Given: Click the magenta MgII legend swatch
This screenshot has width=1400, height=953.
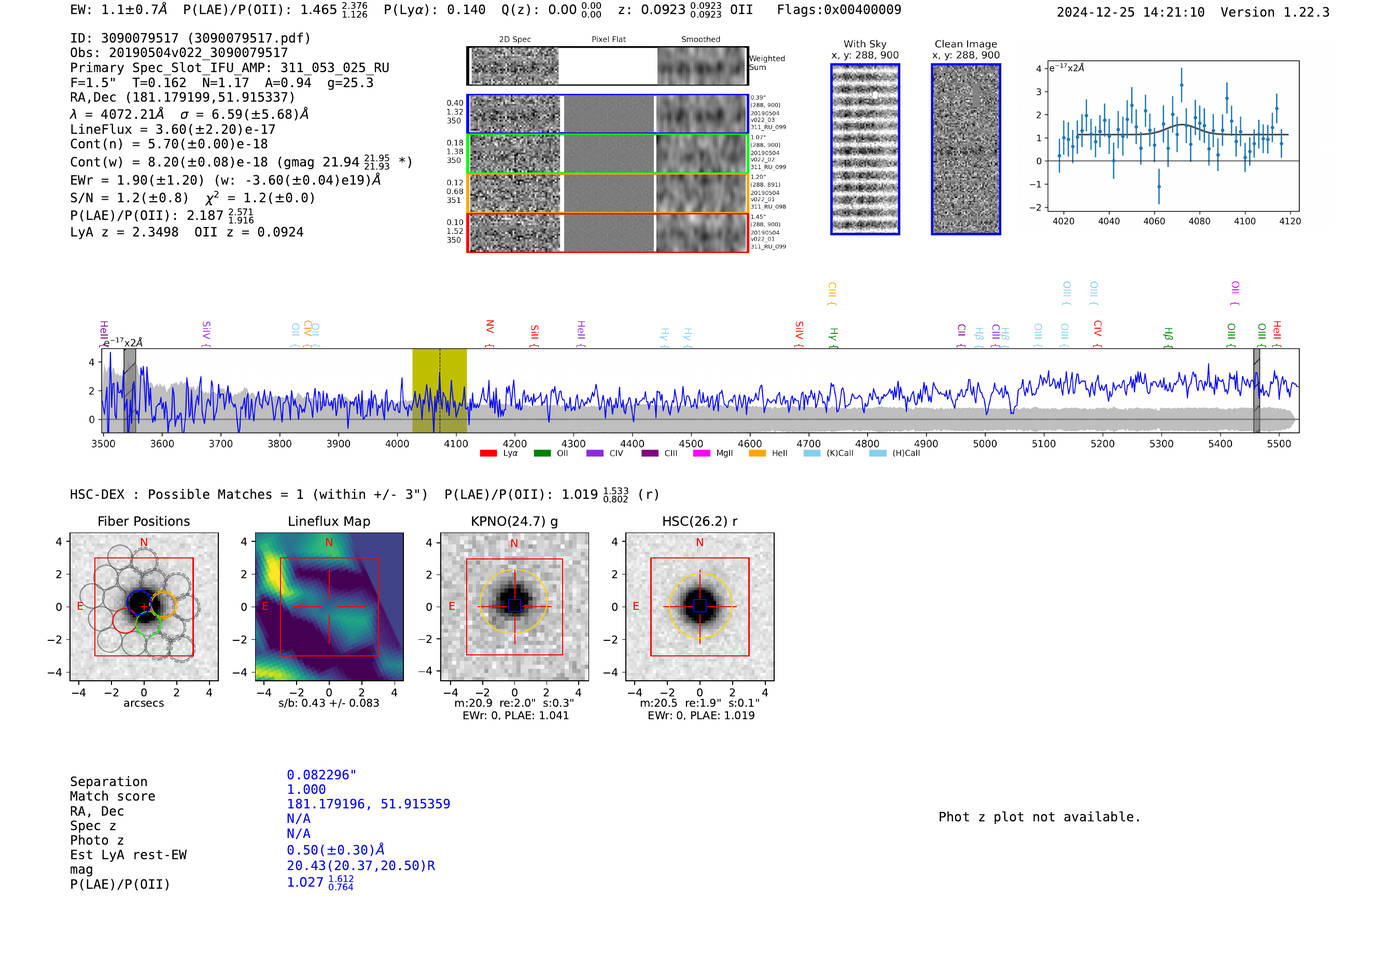Looking at the screenshot, I should click(701, 454).
